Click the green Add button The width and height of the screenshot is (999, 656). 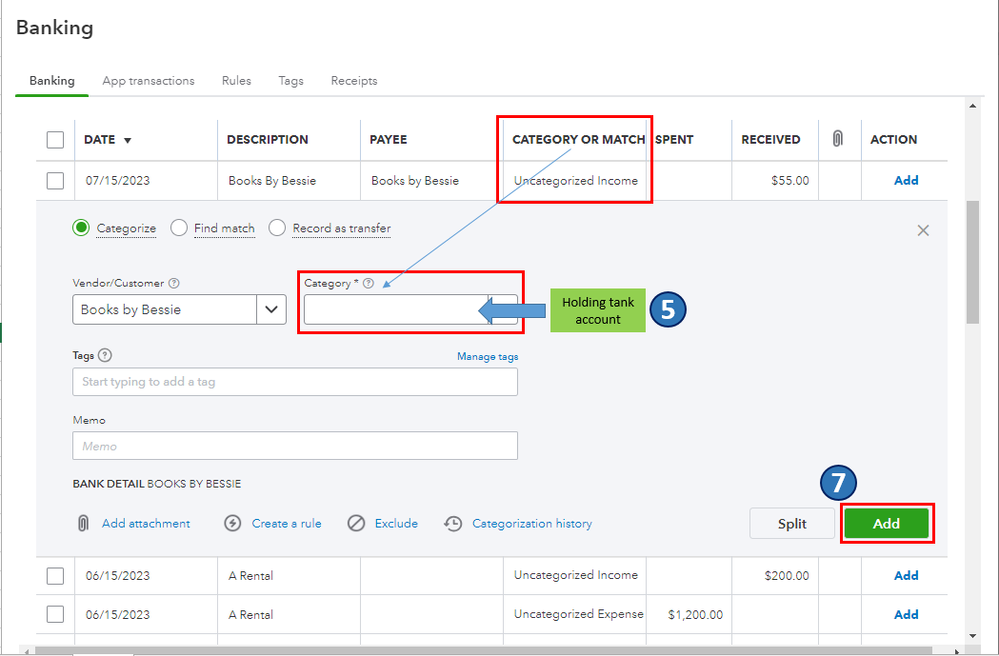click(886, 524)
